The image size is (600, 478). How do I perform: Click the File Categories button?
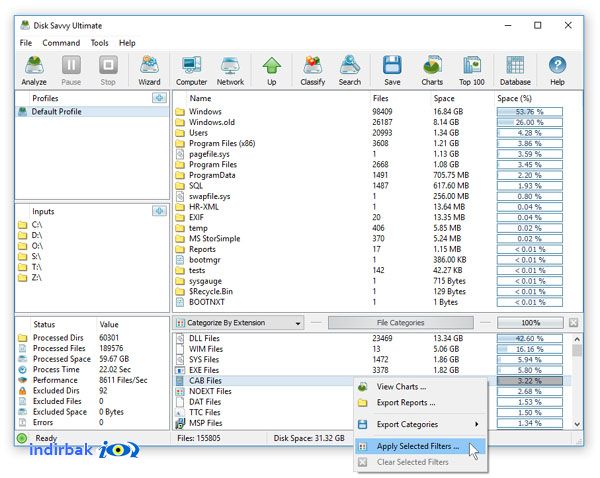click(x=401, y=323)
